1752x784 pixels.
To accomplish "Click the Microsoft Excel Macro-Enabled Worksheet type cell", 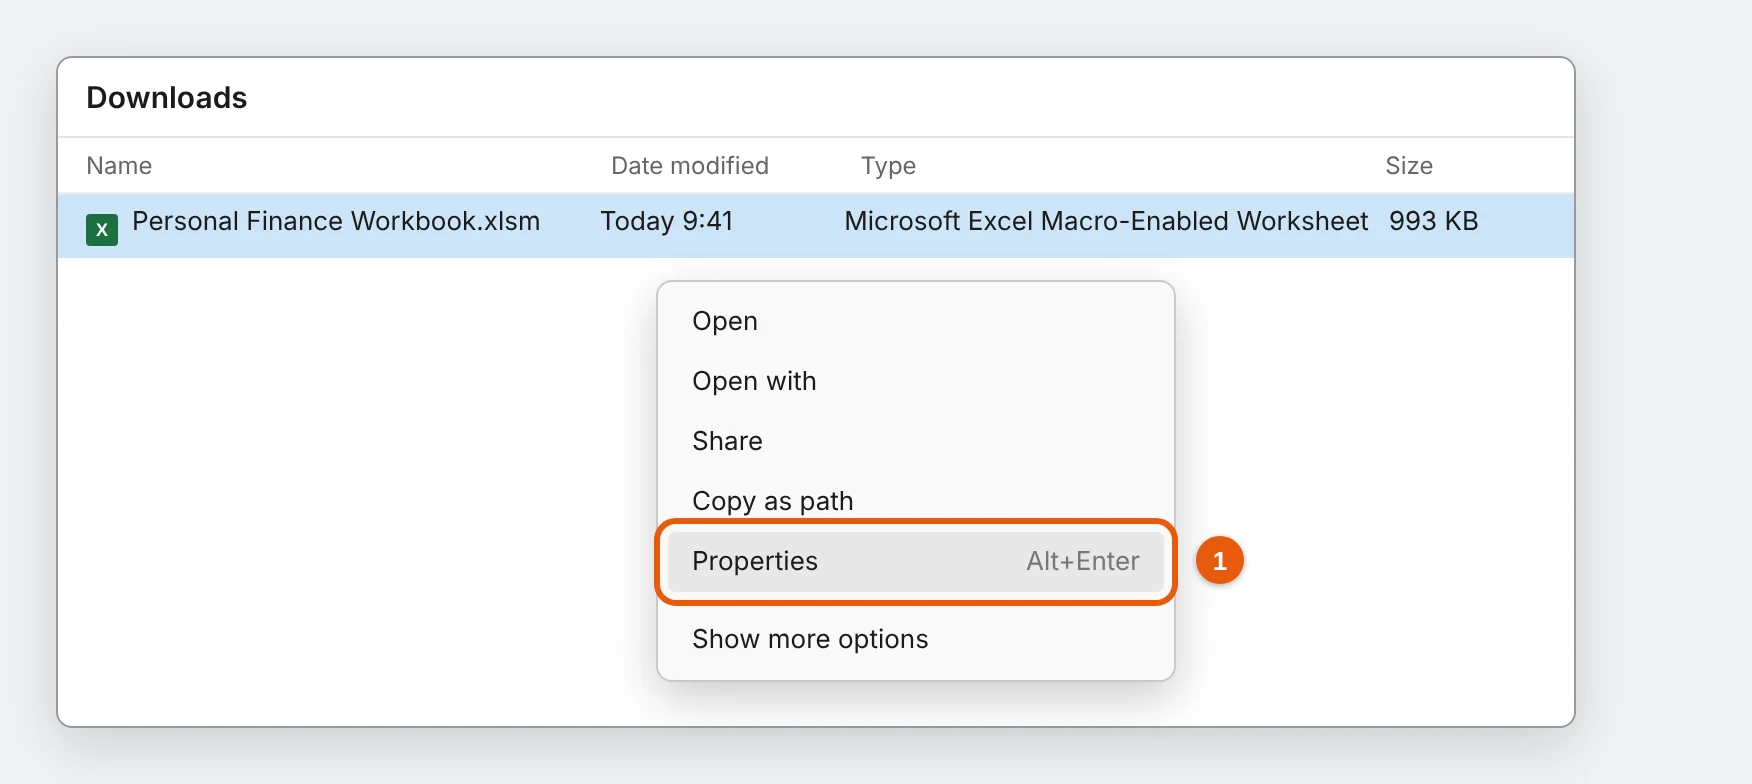I will coord(1106,221).
